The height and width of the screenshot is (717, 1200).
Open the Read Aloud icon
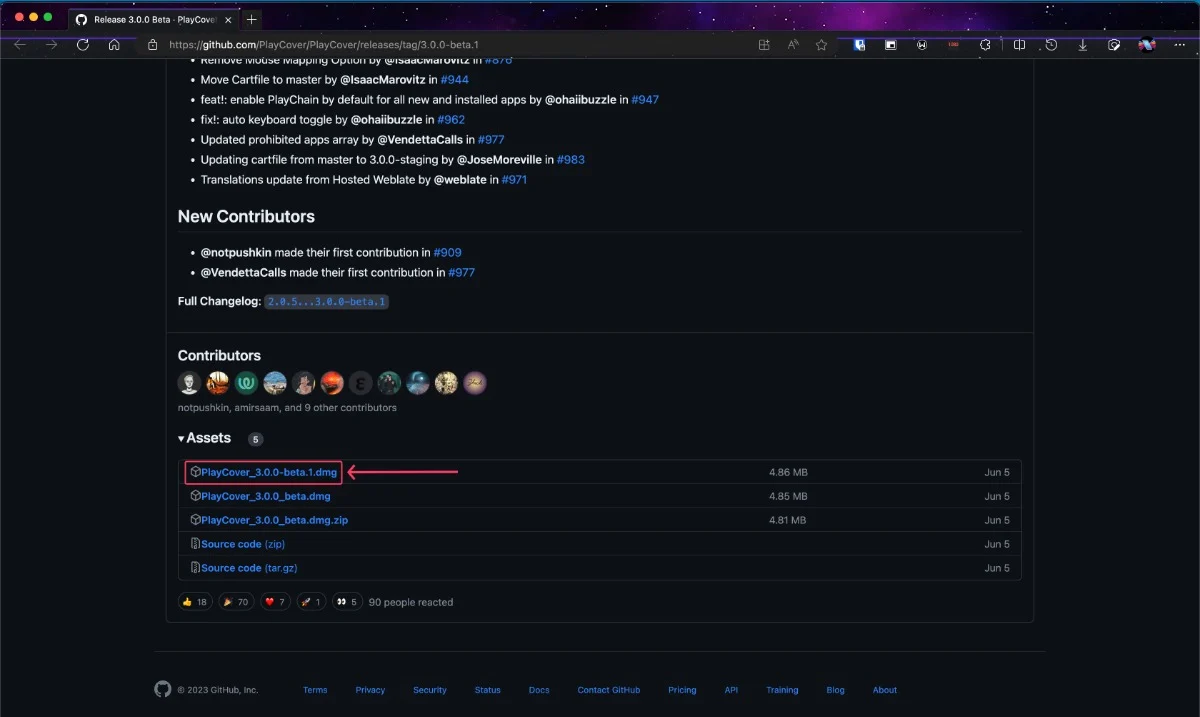tap(793, 45)
